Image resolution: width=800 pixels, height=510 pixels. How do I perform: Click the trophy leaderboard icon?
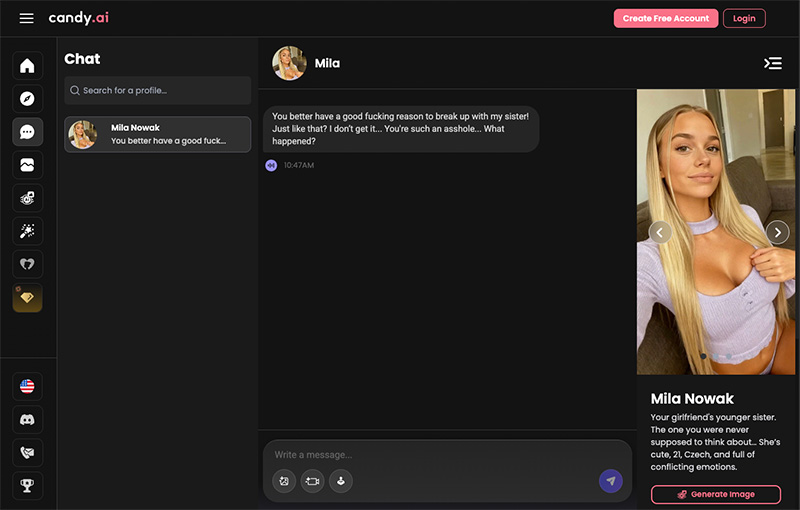tap(27, 485)
